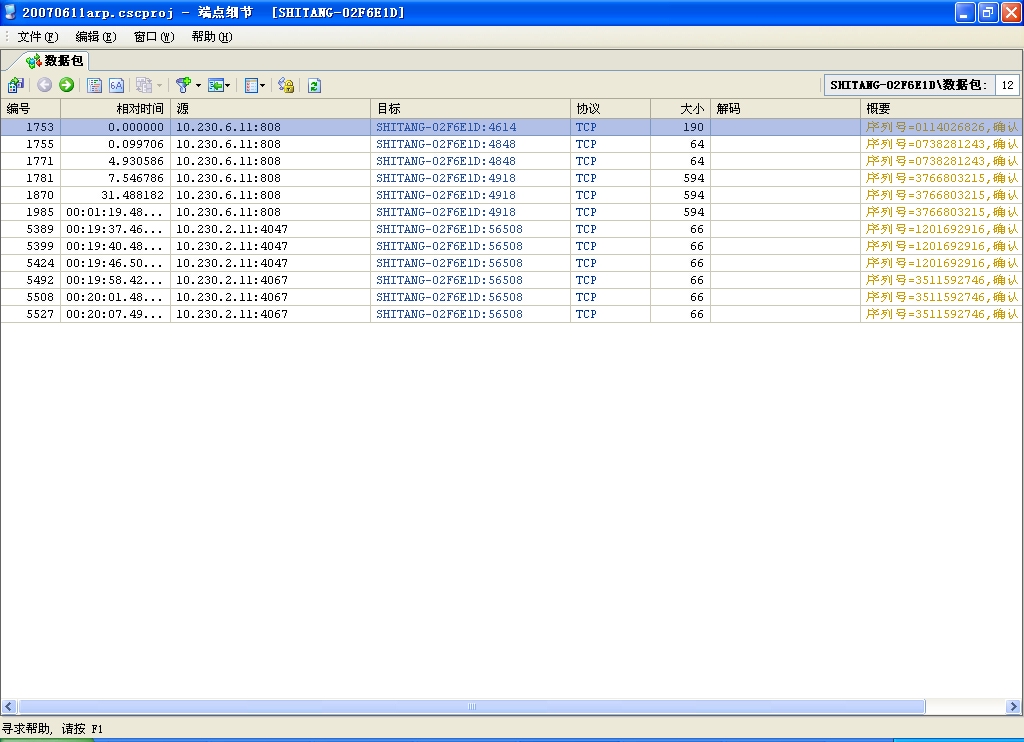The height and width of the screenshot is (742, 1024).
Task: Expand the filter funnel dropdown arrow
Action: [x=198, y=86]
